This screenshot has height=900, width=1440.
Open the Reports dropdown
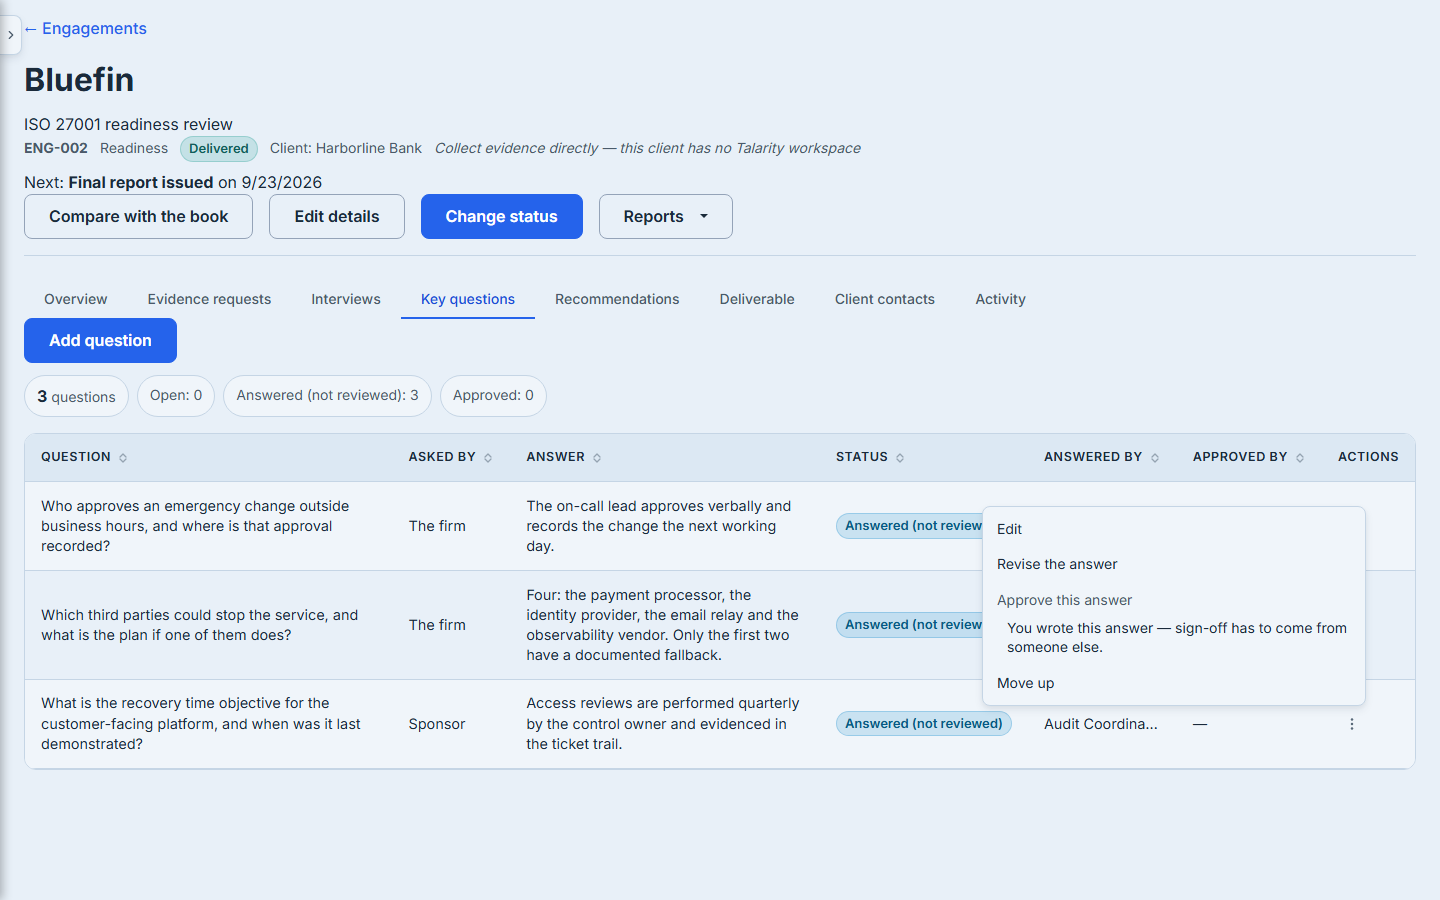click(666, 216)
